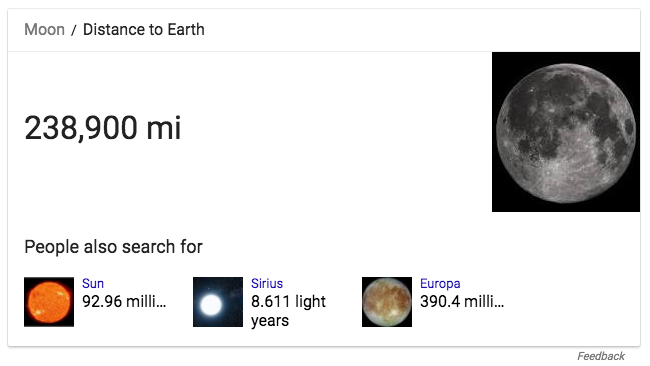The image size is (650, 366).
Task: Click the Feedback link below the card
Action: 601,356
